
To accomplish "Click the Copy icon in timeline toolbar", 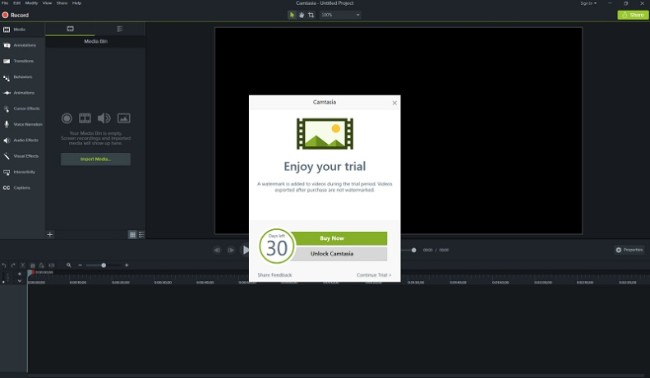I will 32,265.
